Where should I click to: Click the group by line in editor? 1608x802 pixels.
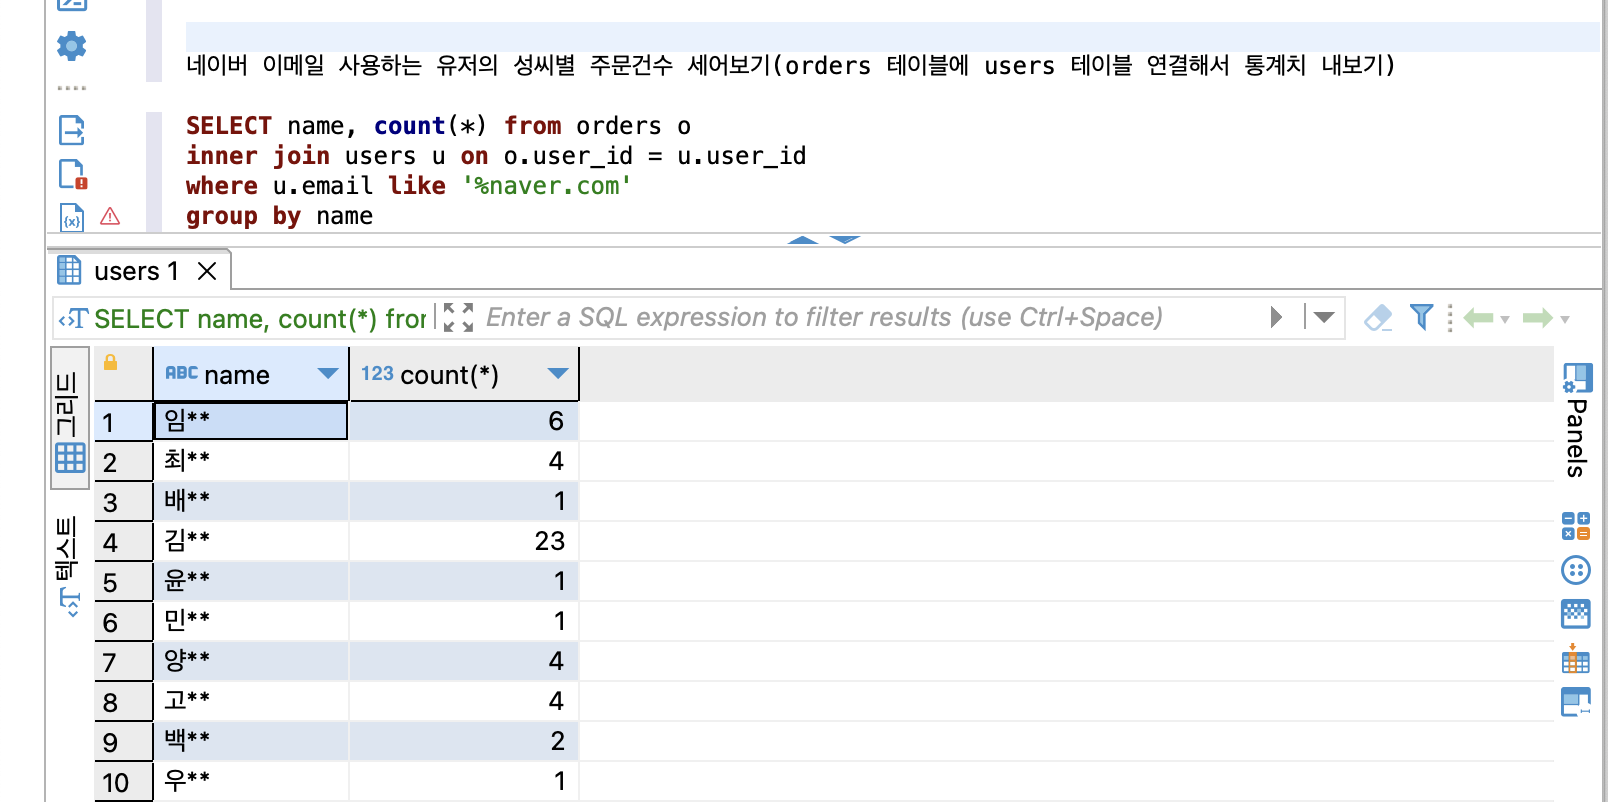(279, 216)
